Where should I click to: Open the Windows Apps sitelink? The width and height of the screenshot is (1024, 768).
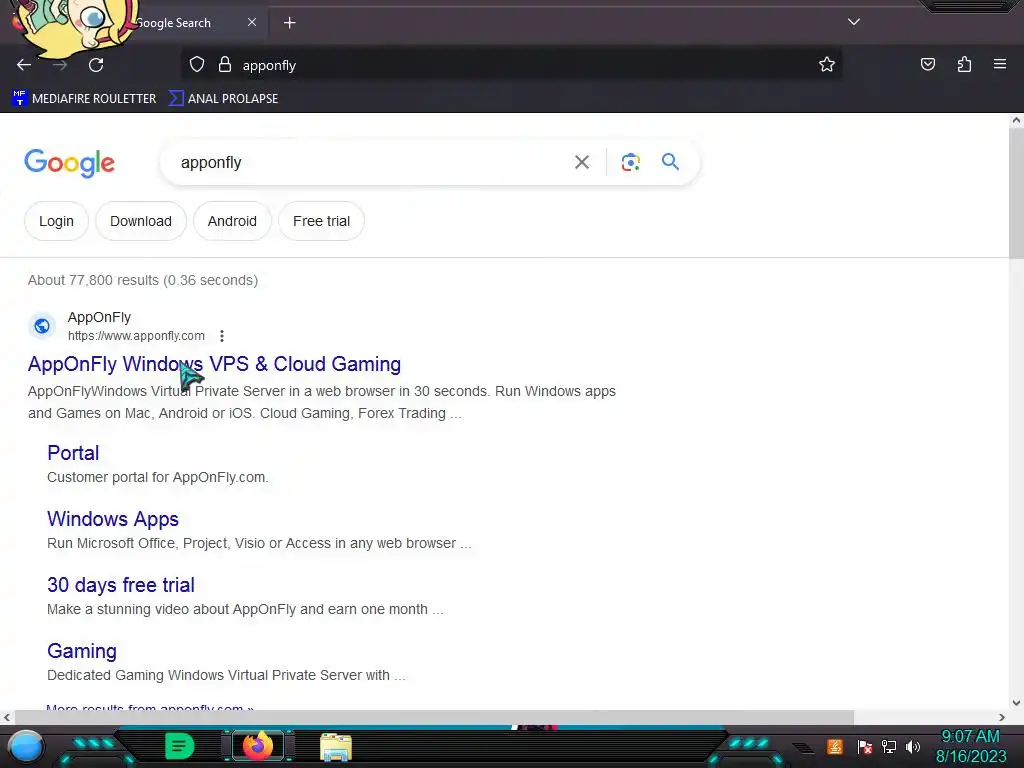(113, 519)
